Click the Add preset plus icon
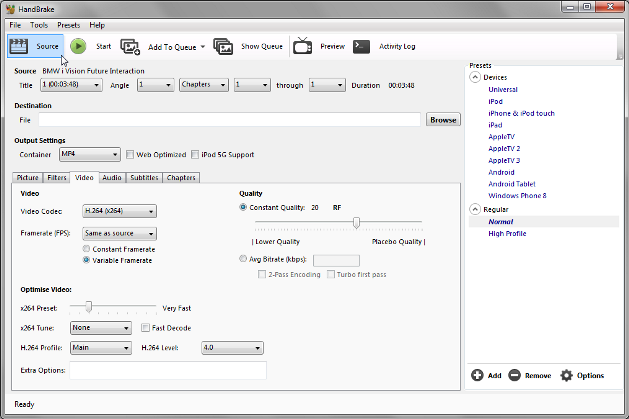 click(477, 375)
